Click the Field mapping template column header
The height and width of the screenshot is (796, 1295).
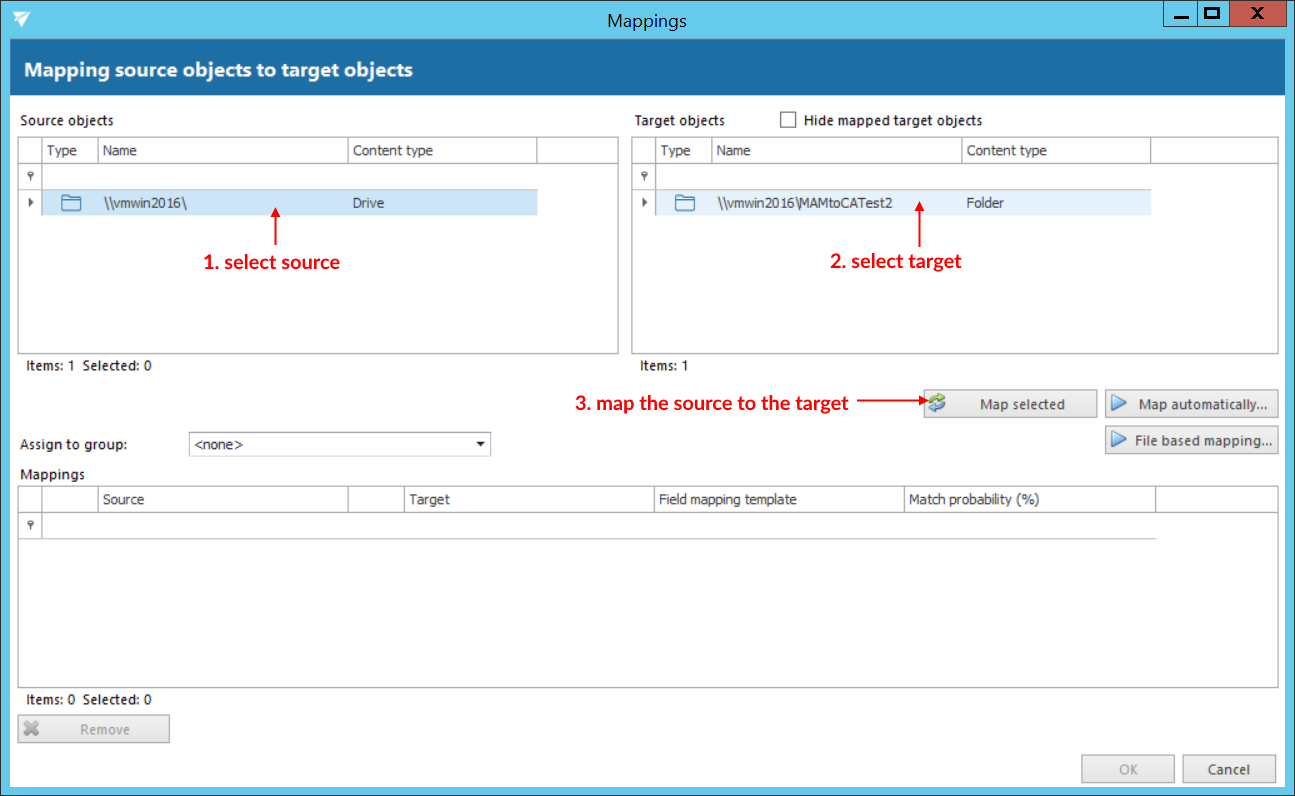click(778, 499)
